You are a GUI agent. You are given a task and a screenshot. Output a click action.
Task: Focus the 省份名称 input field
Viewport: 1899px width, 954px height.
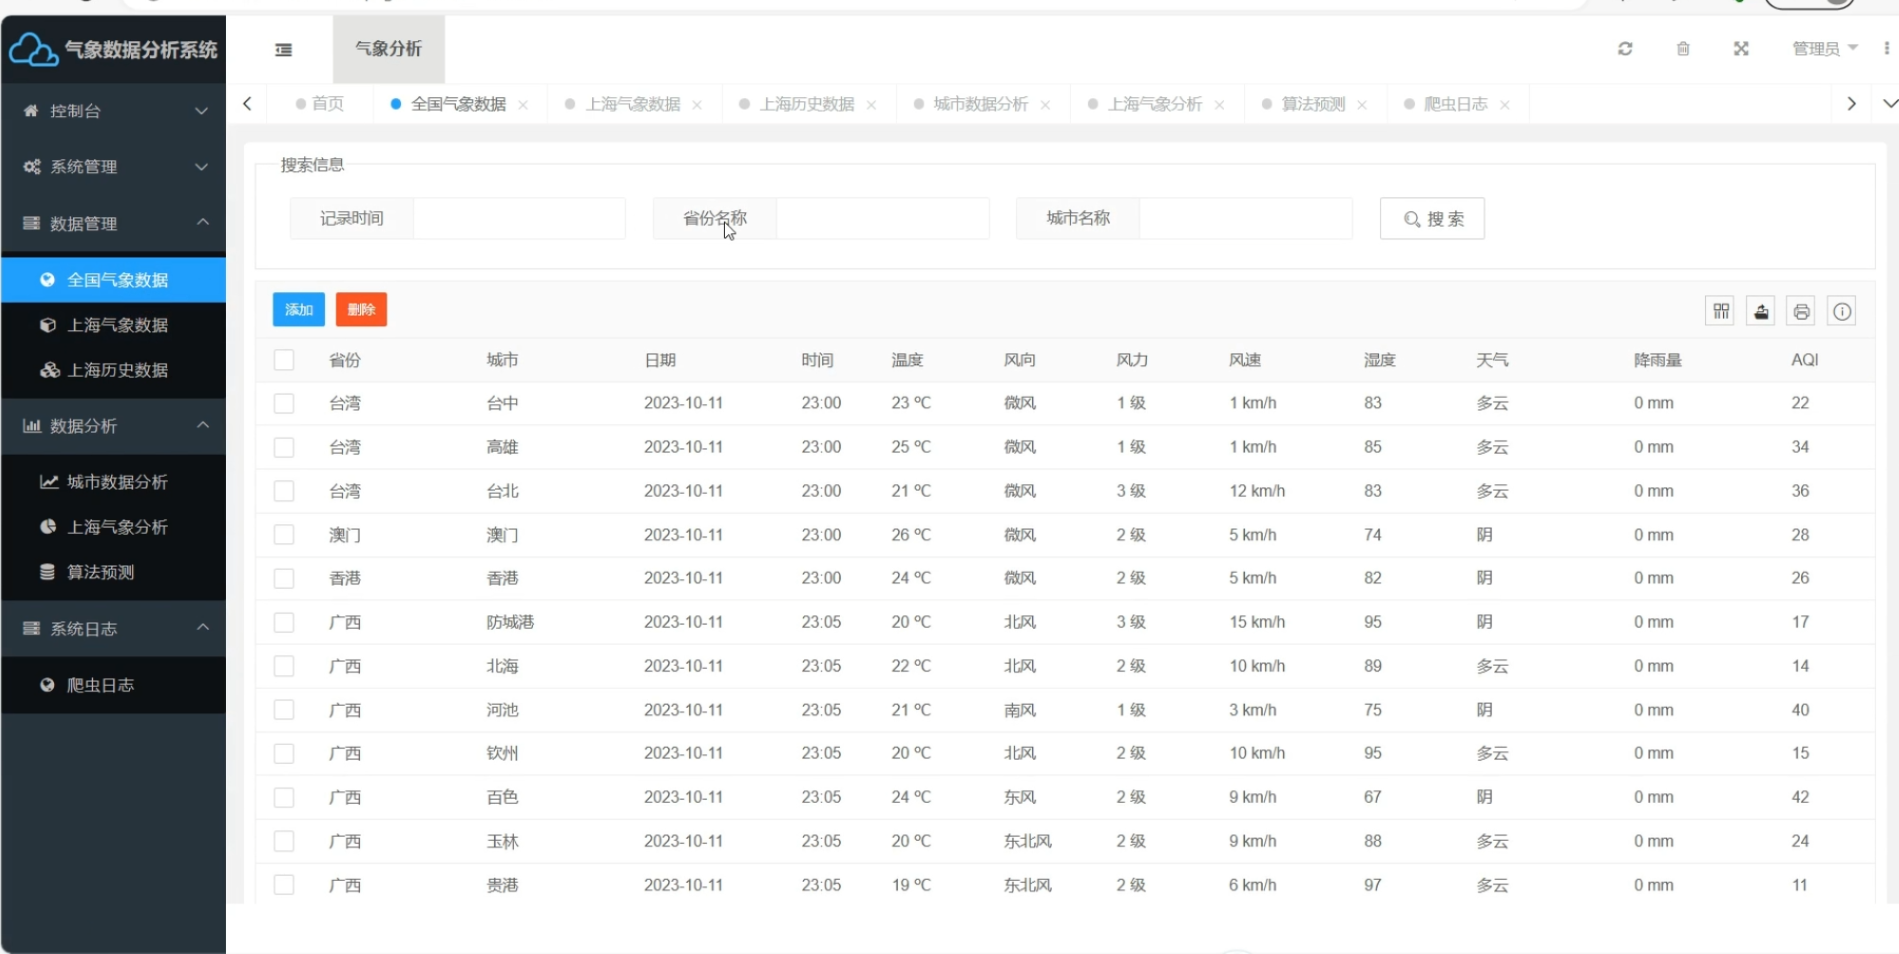(x=882, y=218)
